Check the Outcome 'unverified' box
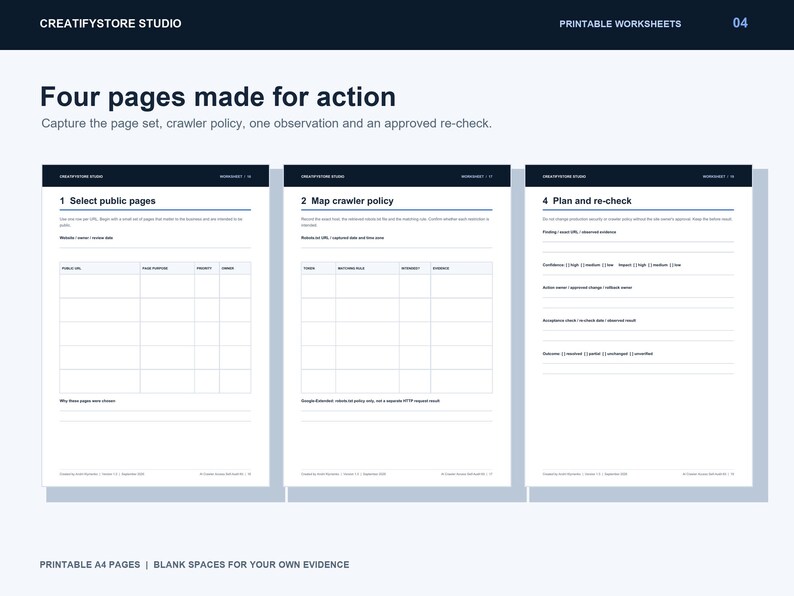This screenshot has height=596, width=794. pyautogui.click(x=631, y=354)
